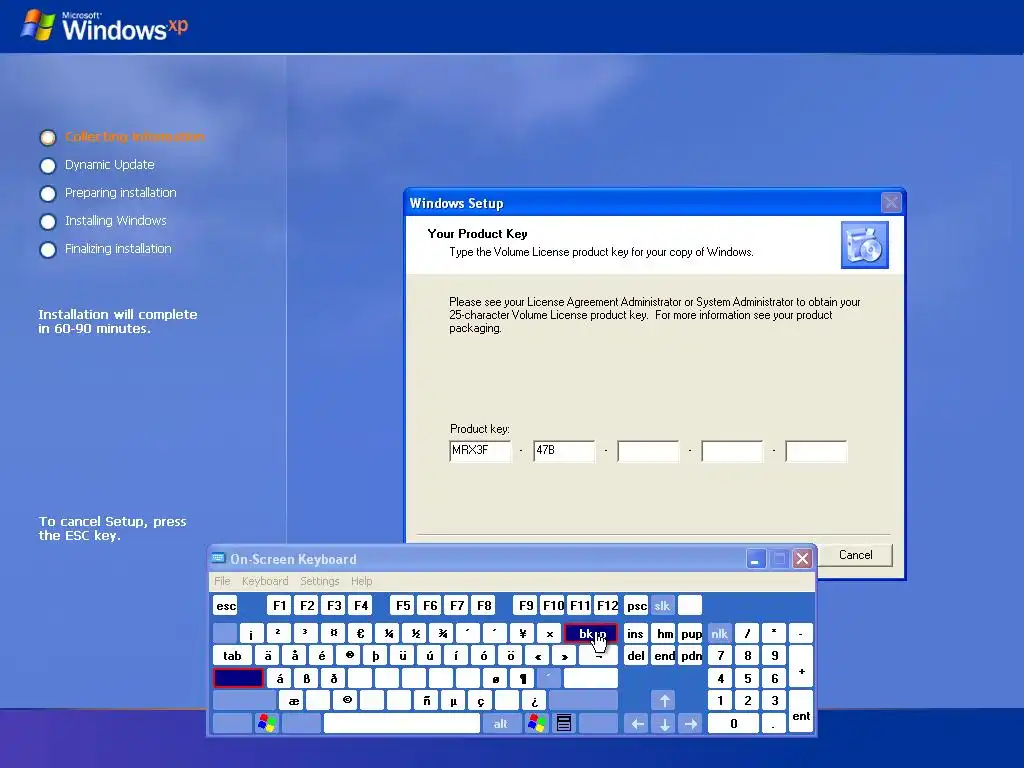
Task: Click the superscript ² key
Action: [278, 633]
